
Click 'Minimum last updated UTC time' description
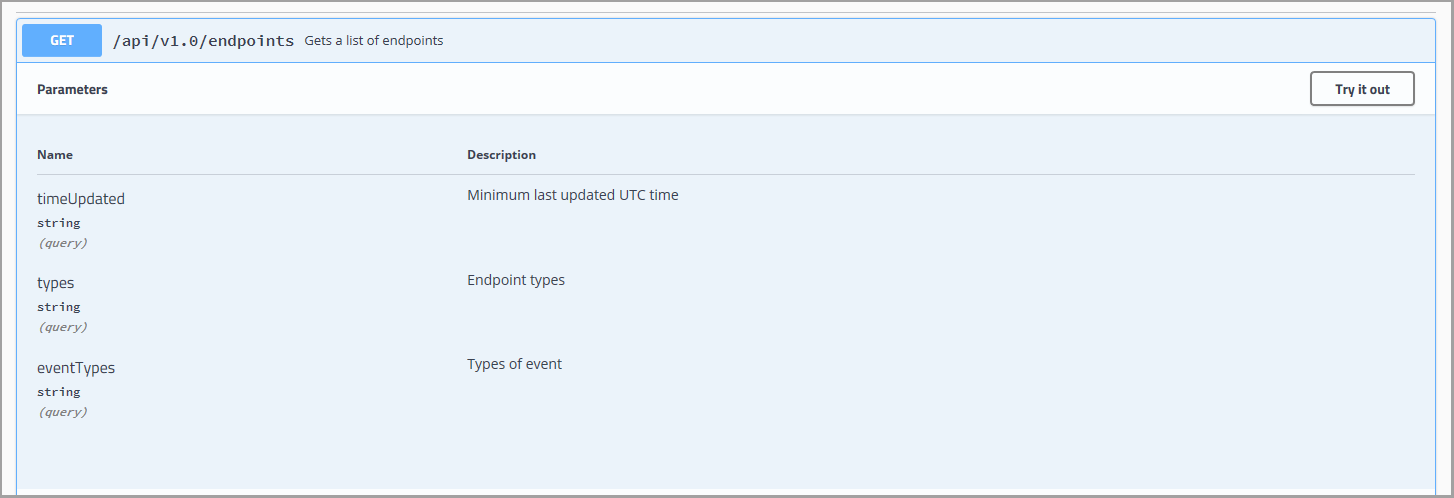point(572,195)
